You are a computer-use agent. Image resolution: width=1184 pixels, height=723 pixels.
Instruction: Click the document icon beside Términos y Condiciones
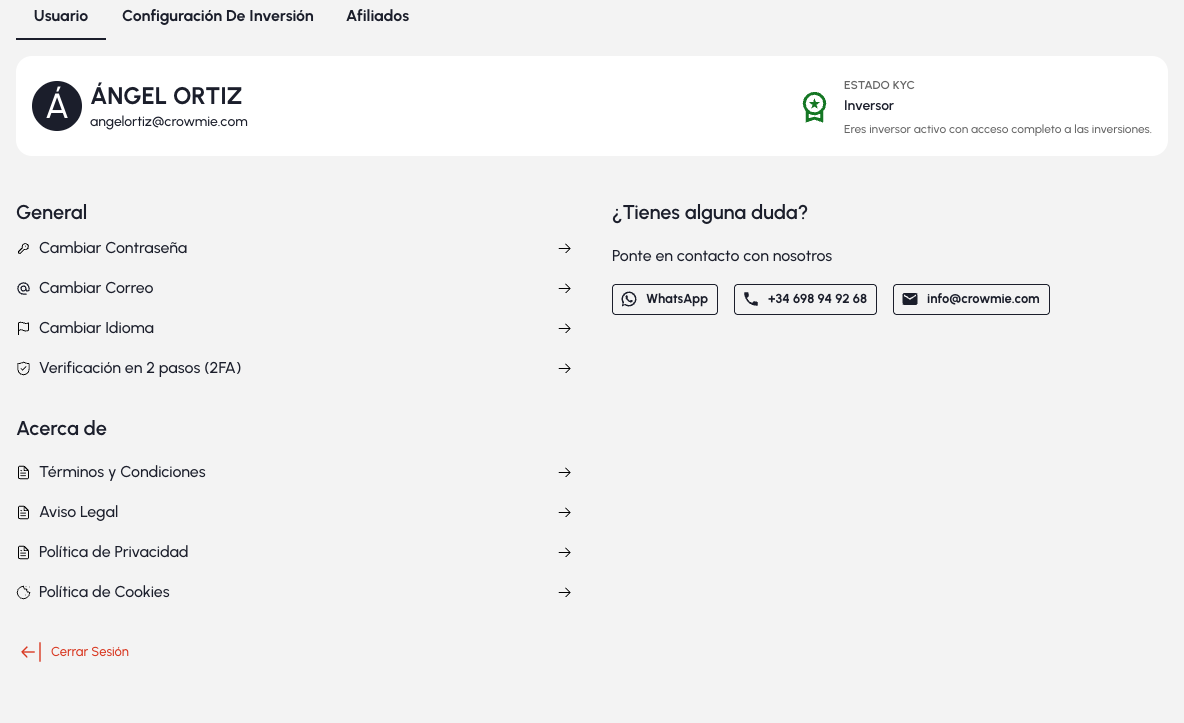click(23, 472)
